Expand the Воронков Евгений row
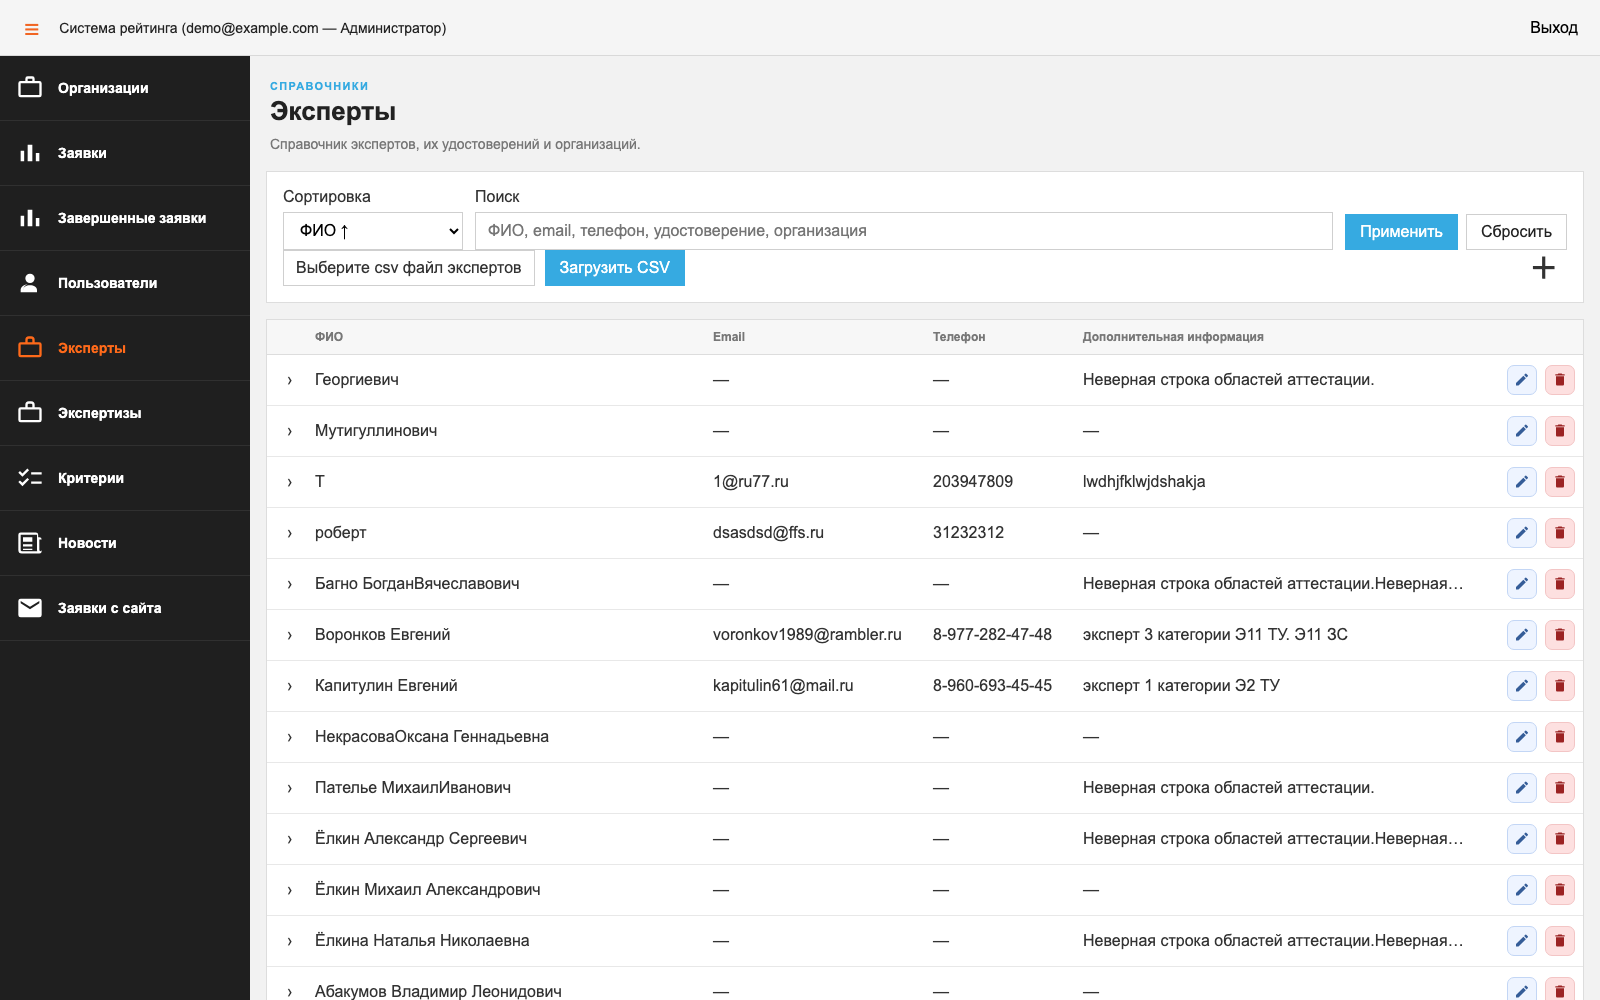 click(290, 636)
